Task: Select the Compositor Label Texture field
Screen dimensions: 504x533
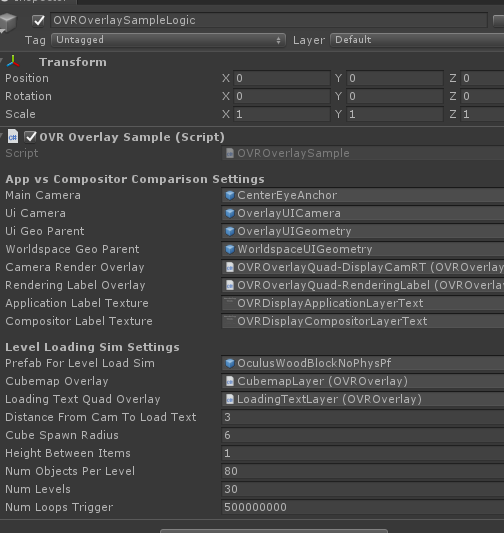Action: [x=363, y=321]
